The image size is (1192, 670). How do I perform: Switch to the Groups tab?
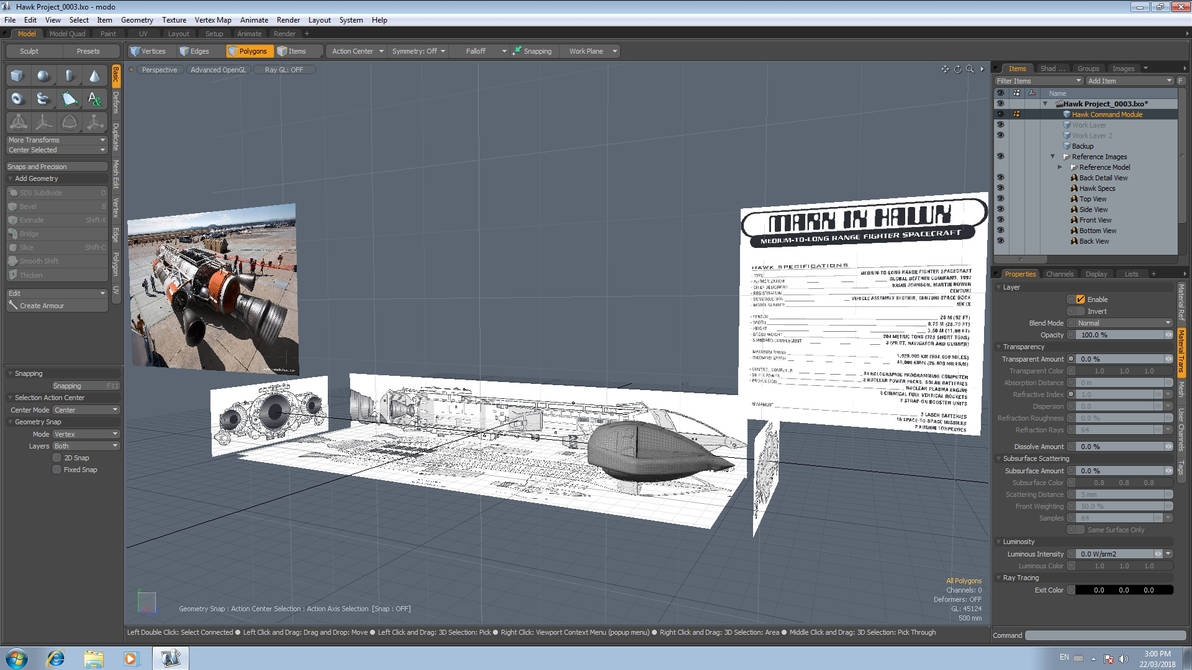point(1088,68)
